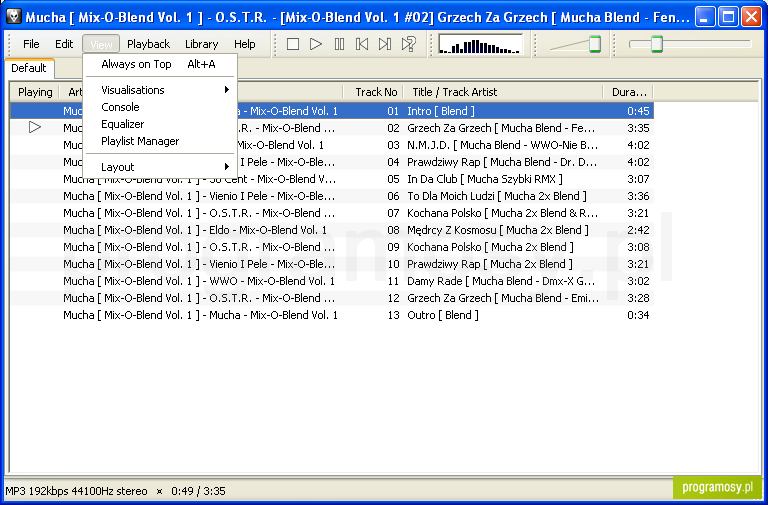
Task: Select track 08 Mędrcy Z Kosmosu
Action: pos(332,230)
